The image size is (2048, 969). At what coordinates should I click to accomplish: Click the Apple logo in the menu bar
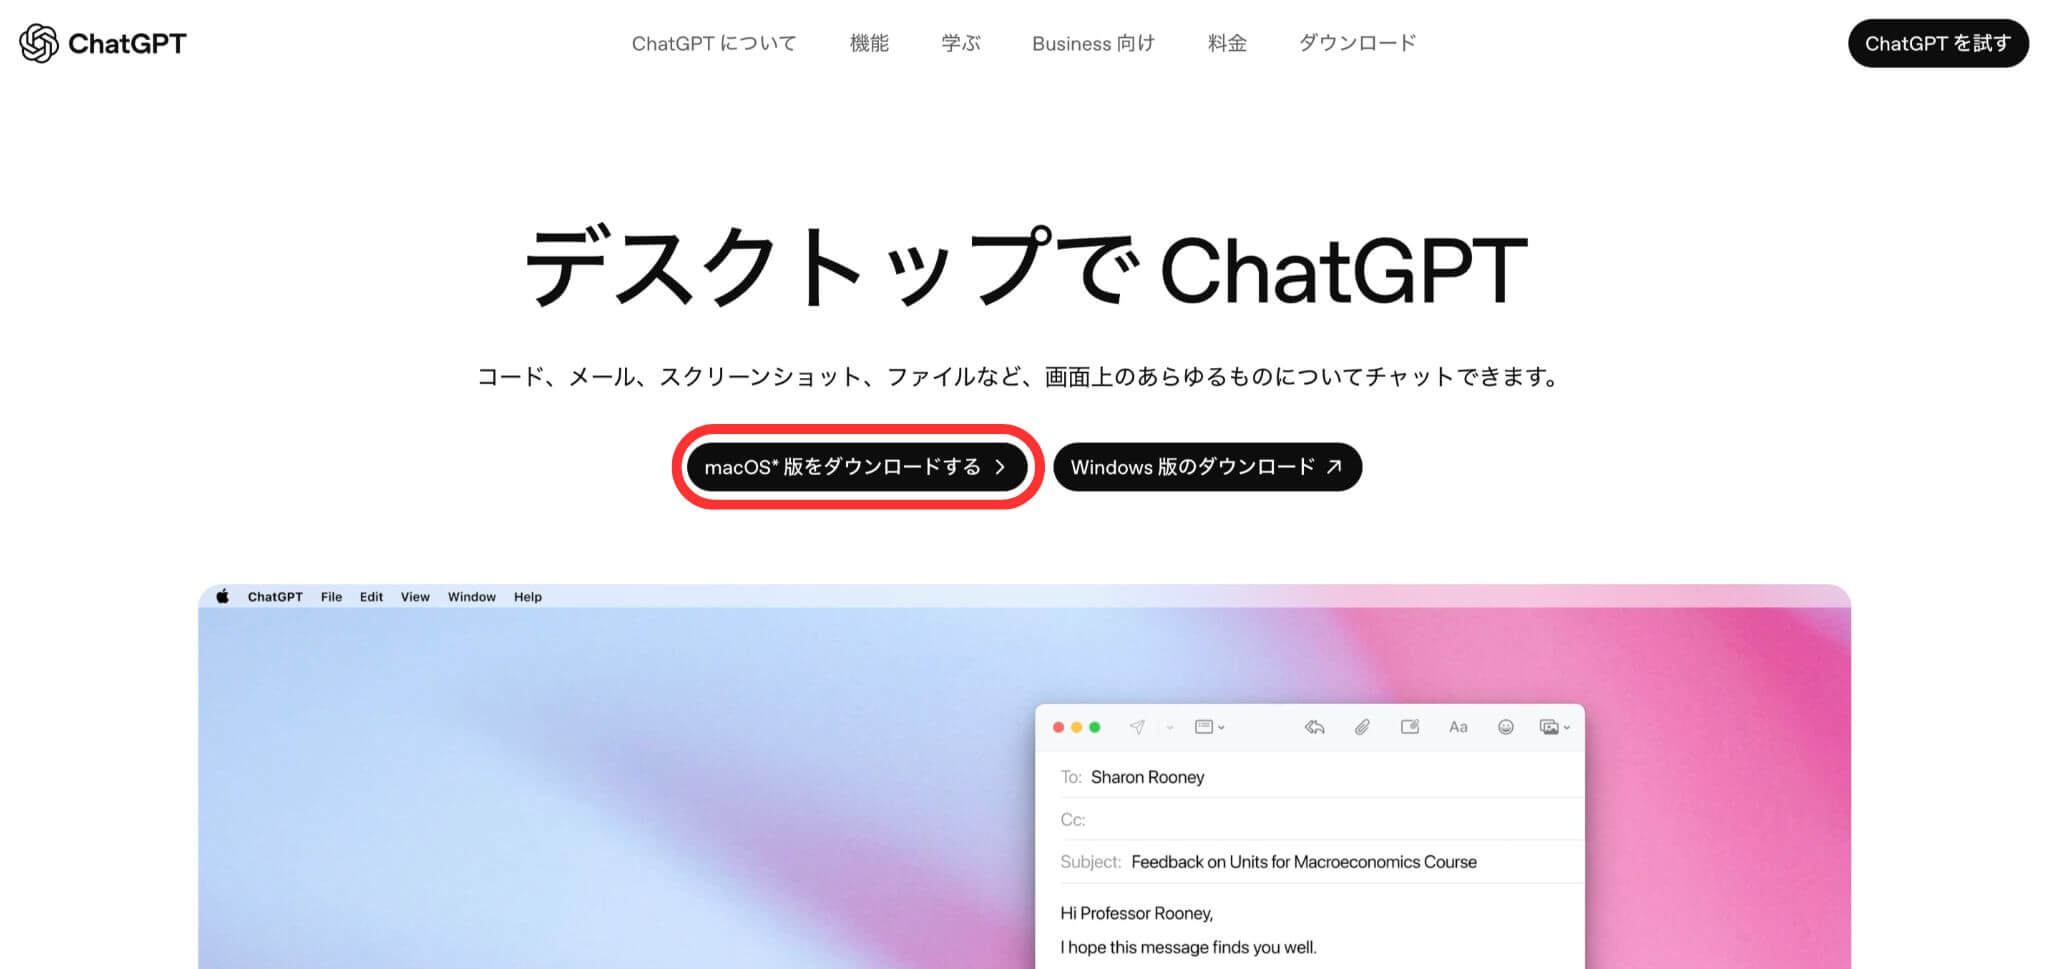pyautogui.click(x=222, y=597)
